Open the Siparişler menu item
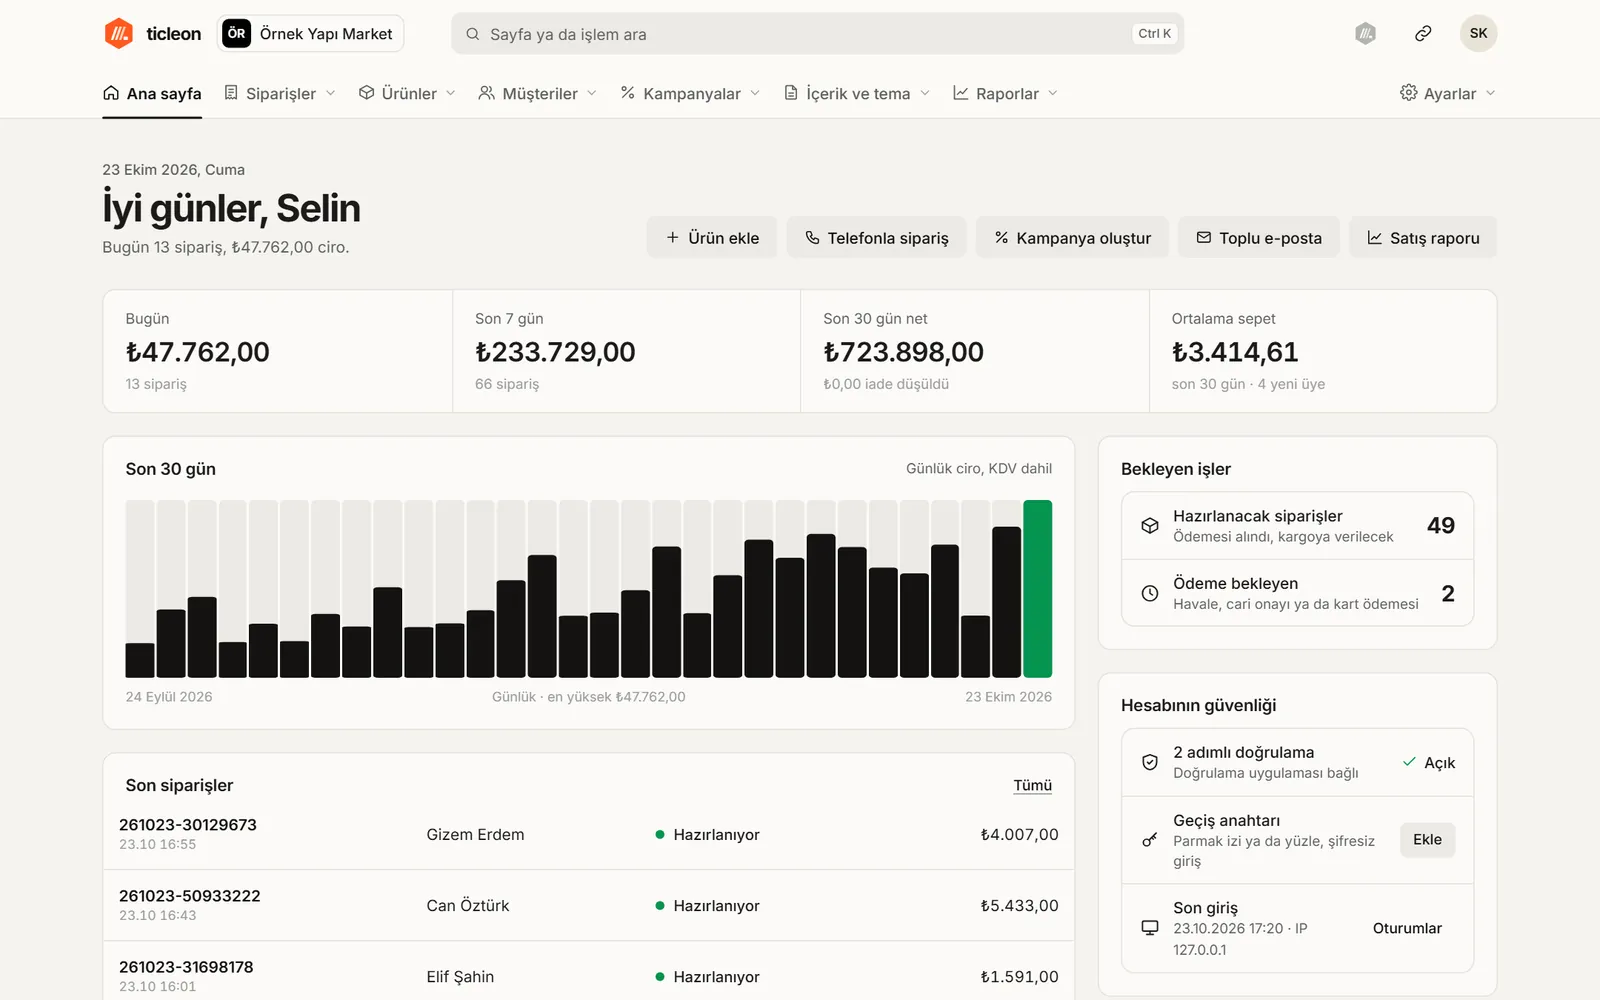 coord(280,93)
